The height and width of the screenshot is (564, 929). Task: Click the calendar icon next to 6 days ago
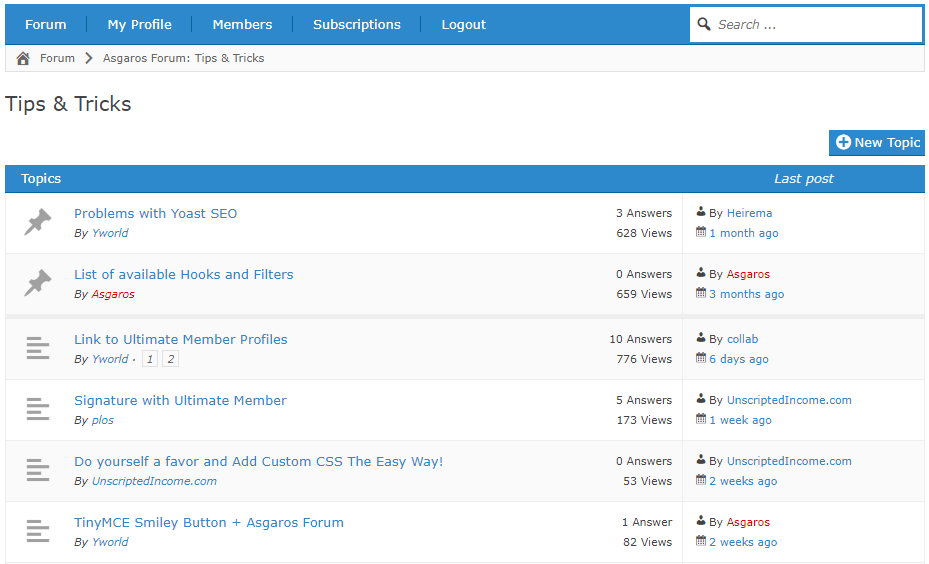click(x=701, y=358)
